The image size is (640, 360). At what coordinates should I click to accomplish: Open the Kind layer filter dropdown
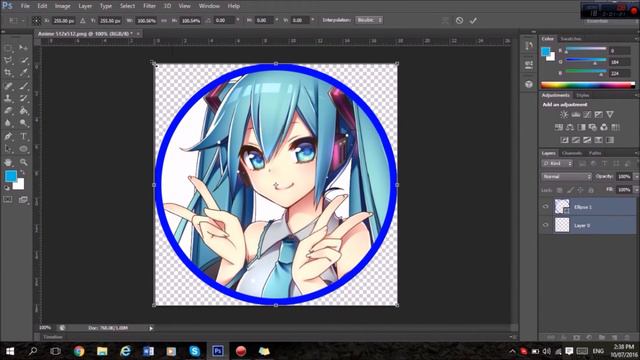point(557,164)
